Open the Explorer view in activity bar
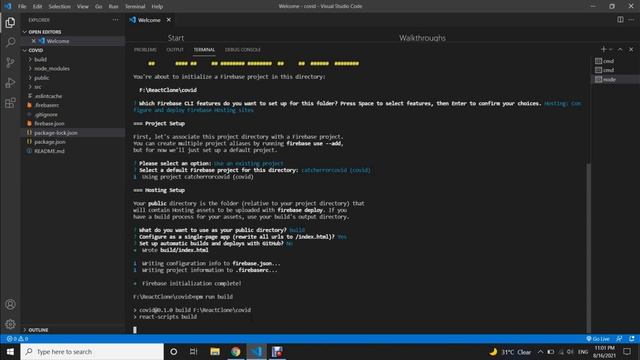The image size is (640, 360). coord(10,22)
